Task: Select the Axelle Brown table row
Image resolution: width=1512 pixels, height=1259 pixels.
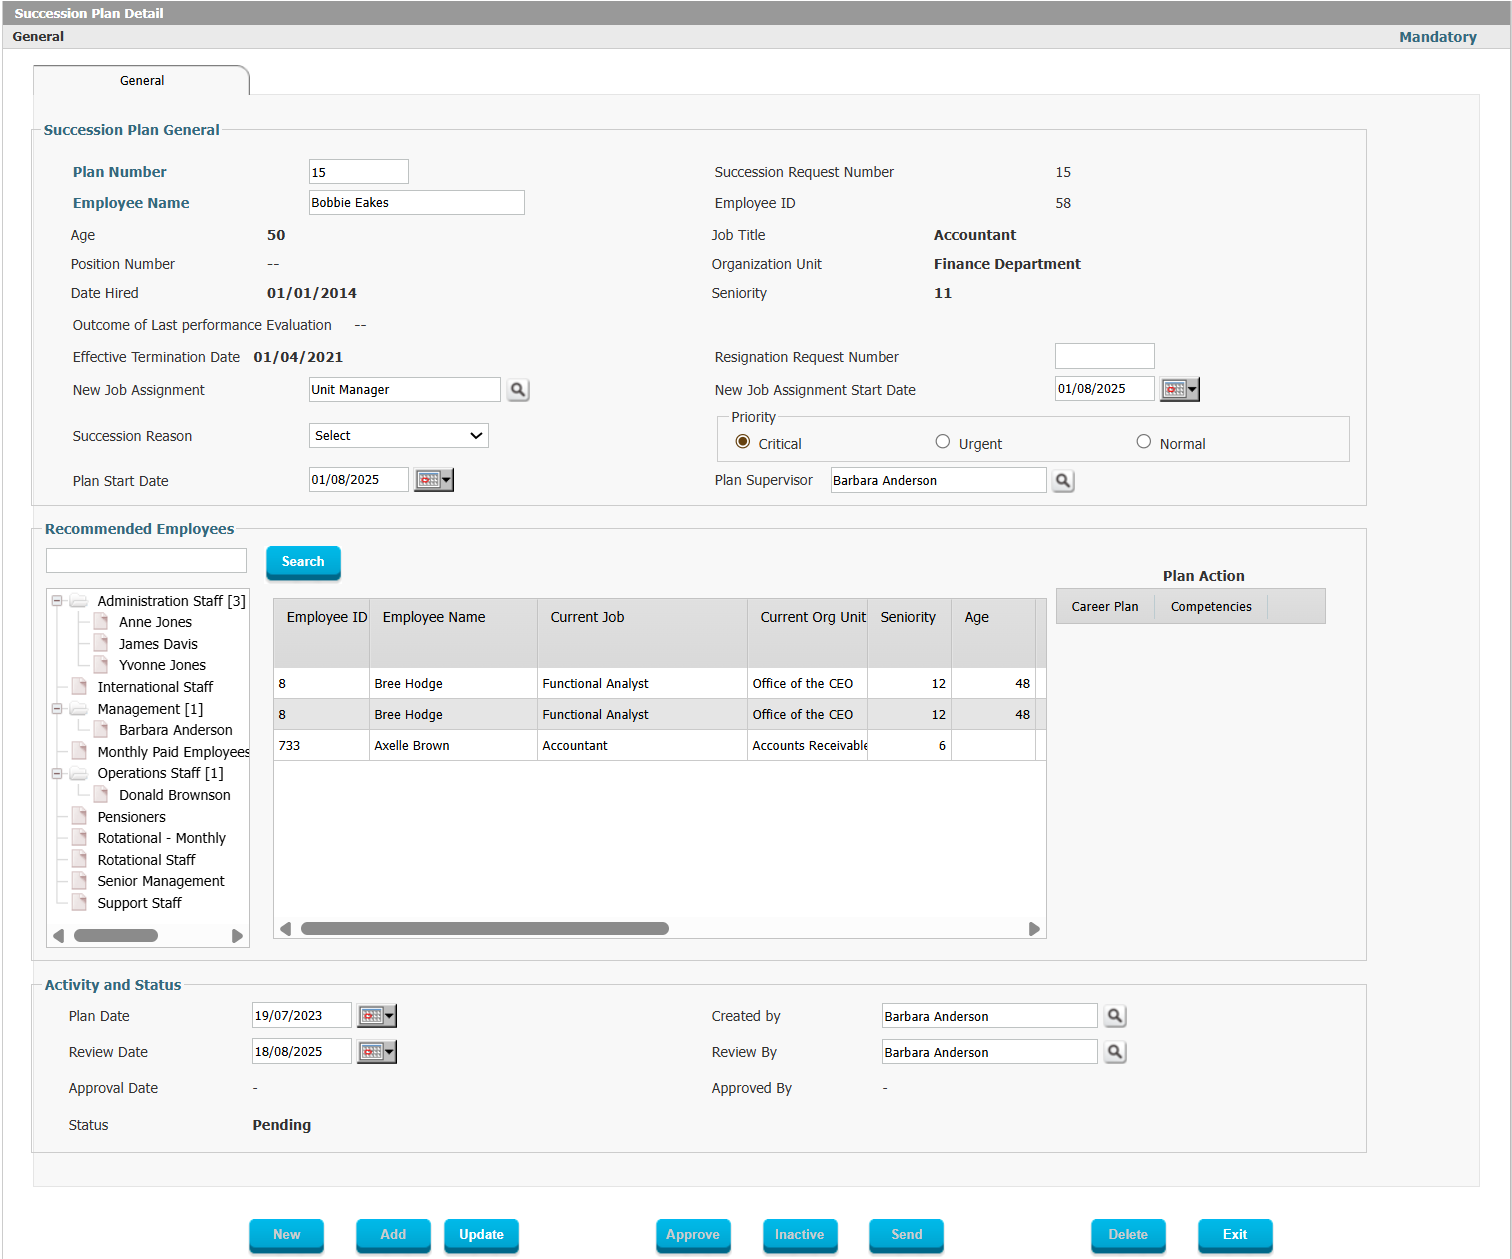Action: pos(660,746)
